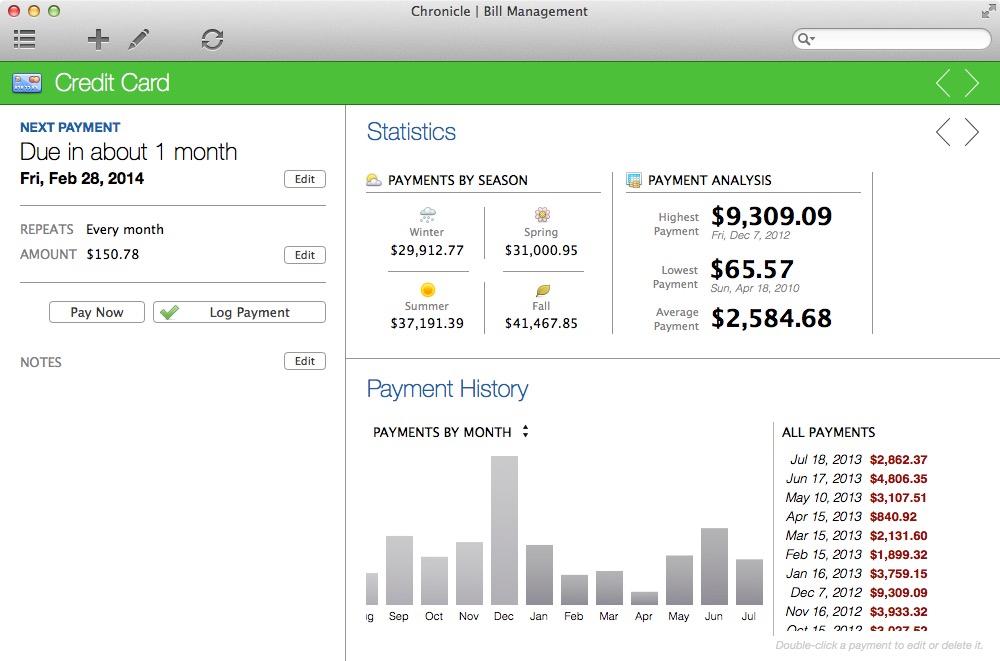Toggle full screen mode with corner arrows
This screenshot has height=661, width=1000.
(x=988, y=11)
